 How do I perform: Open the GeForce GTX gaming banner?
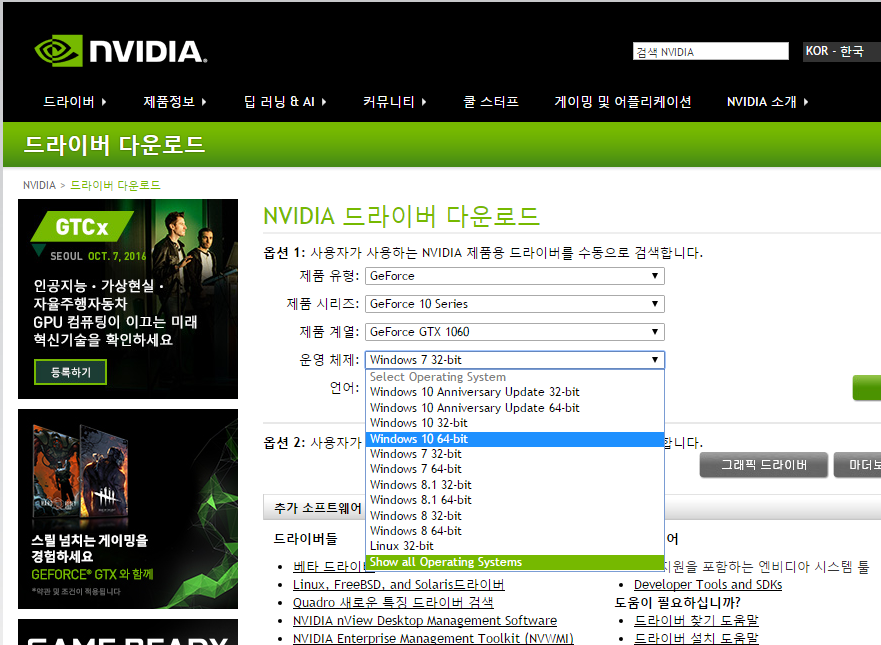tap(128, 509)
